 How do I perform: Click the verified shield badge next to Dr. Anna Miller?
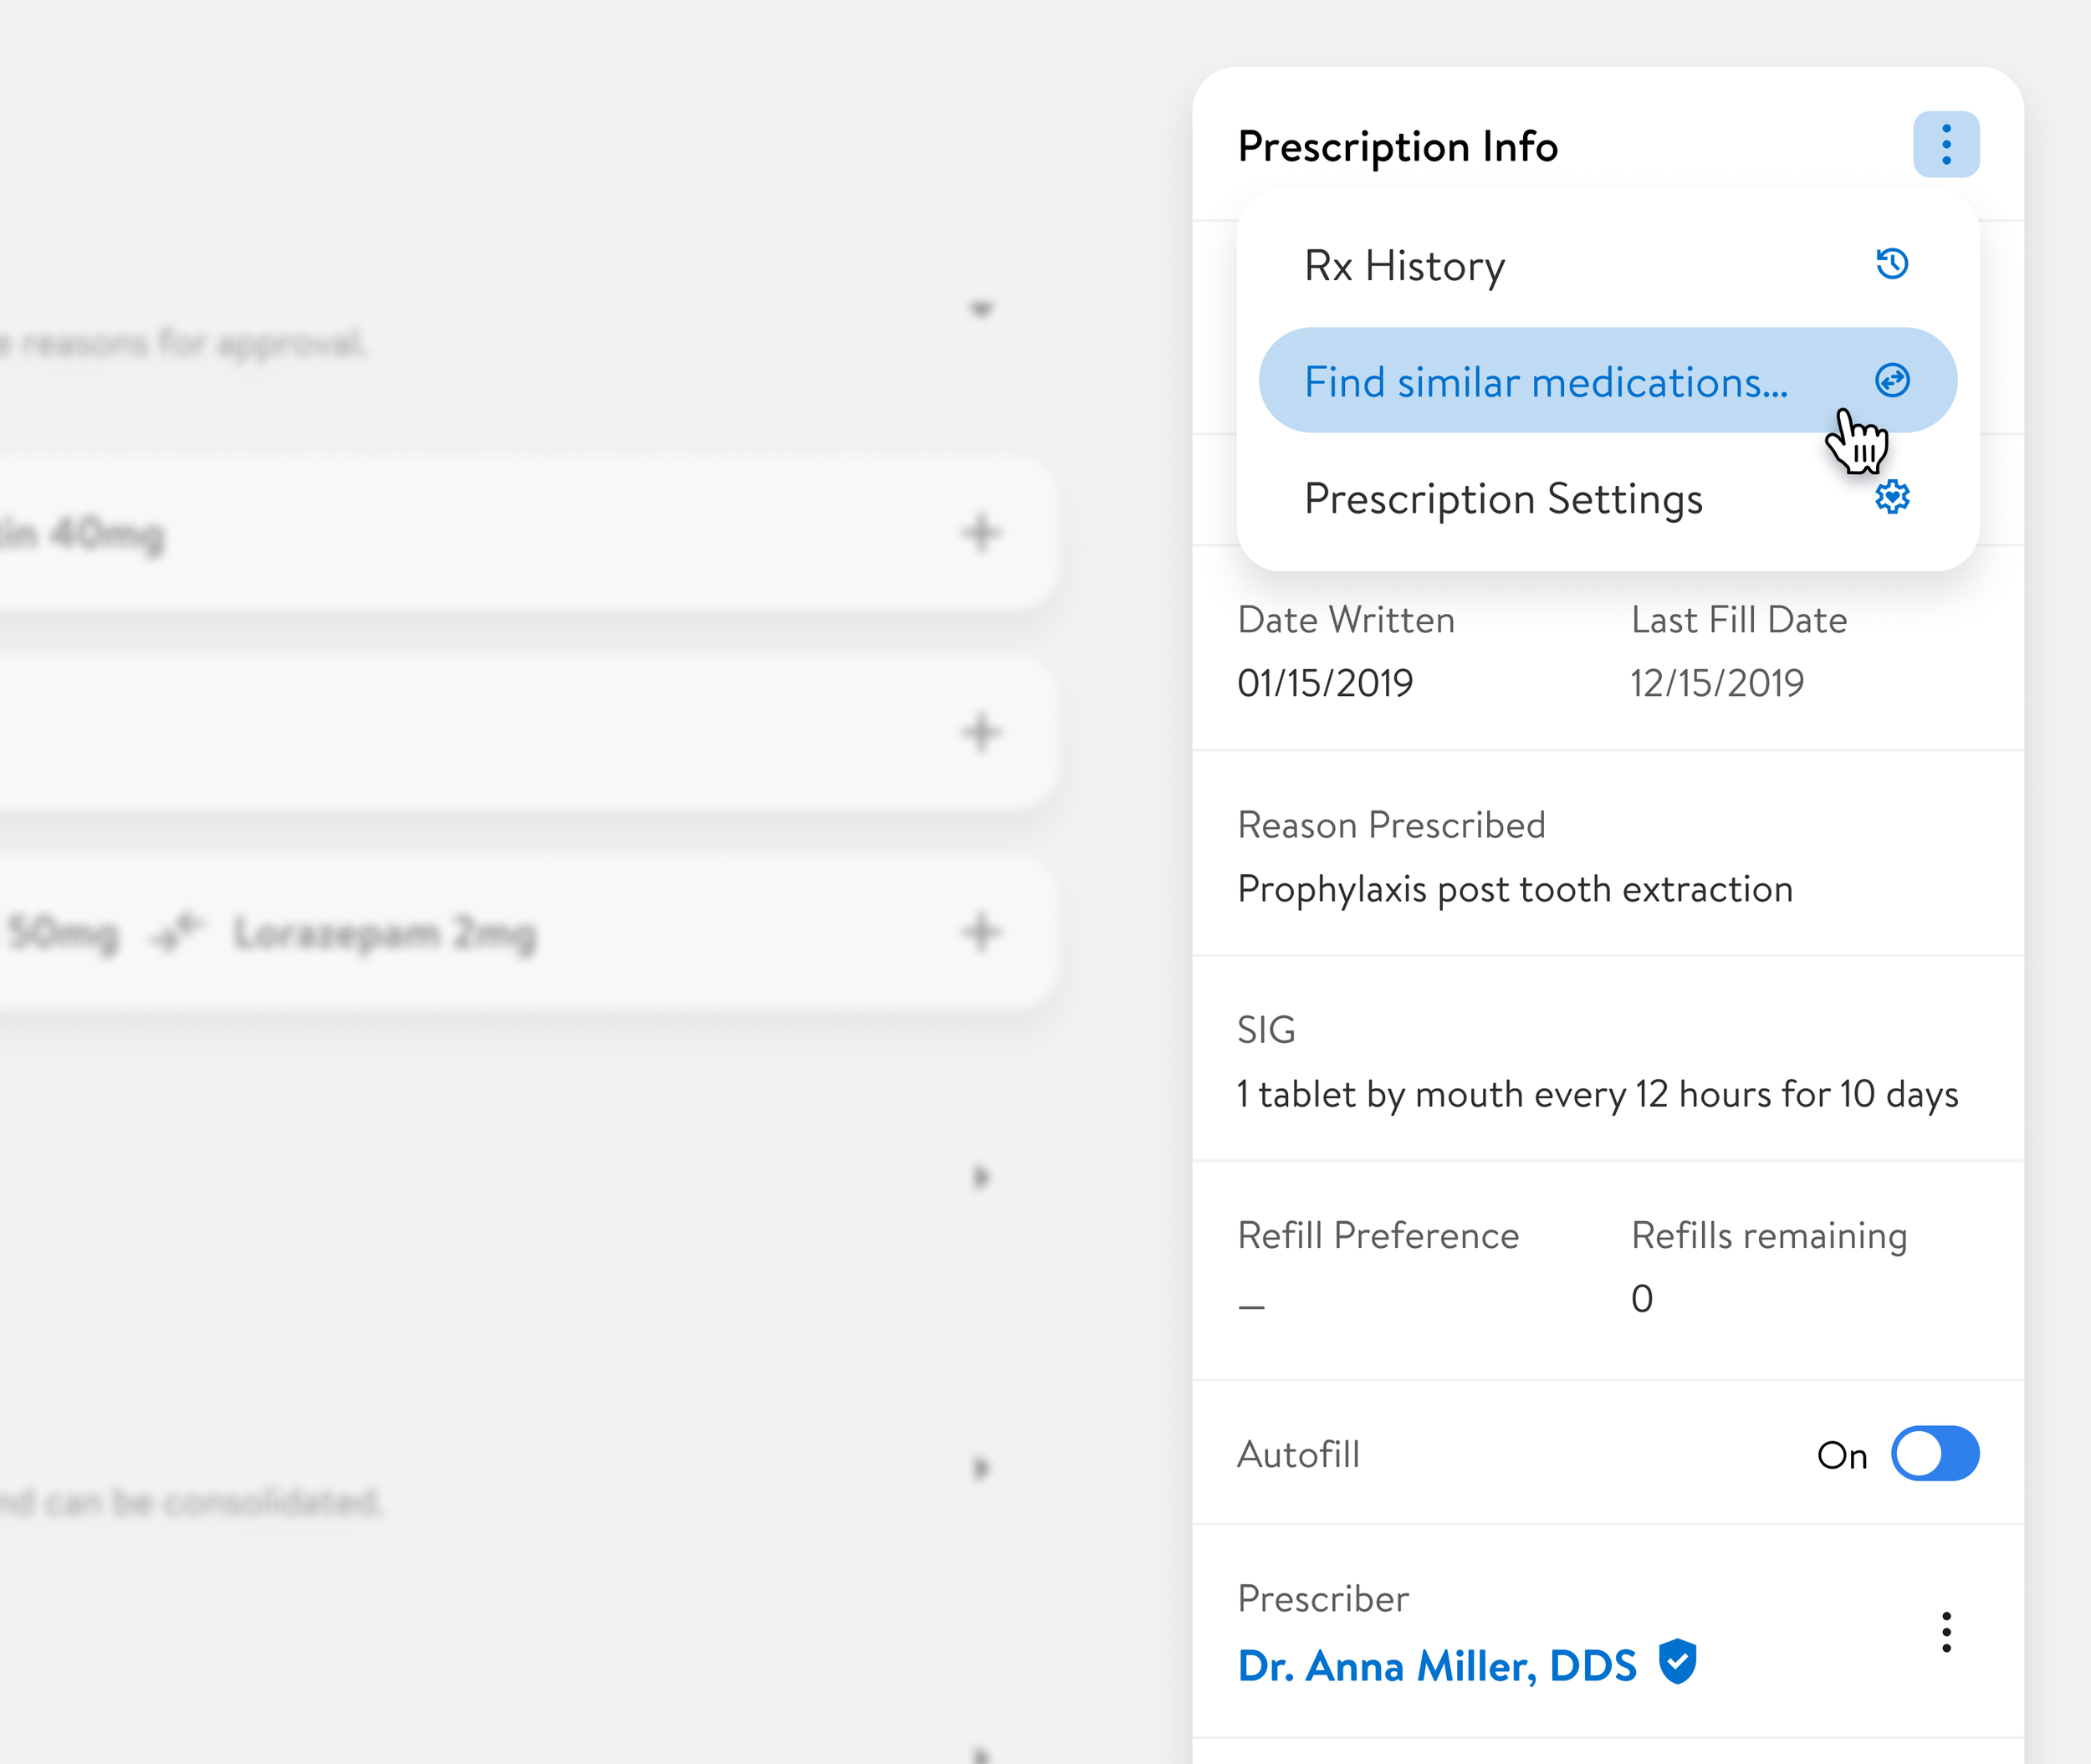pos(1677,1662)
